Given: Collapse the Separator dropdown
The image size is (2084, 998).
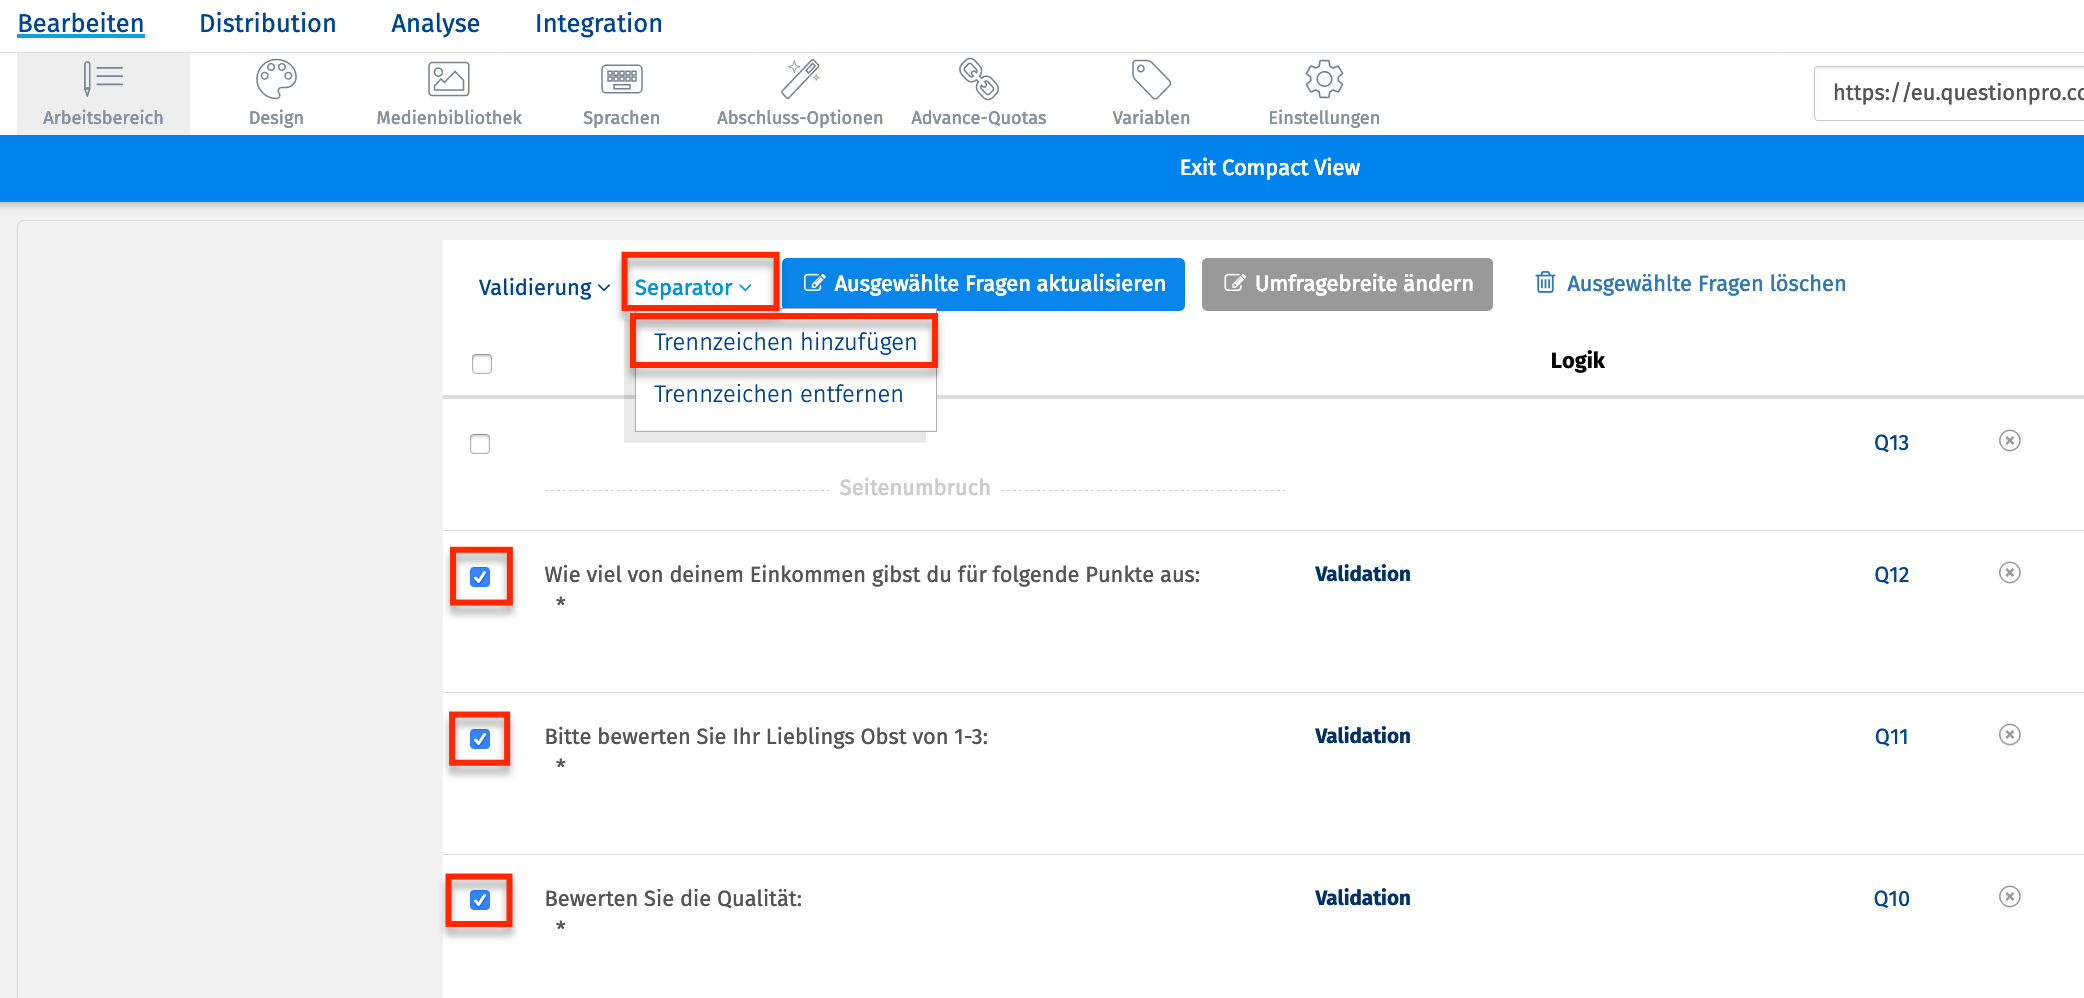Looking at the screenshot, I should pyautogui.click(x=693, y=288).
